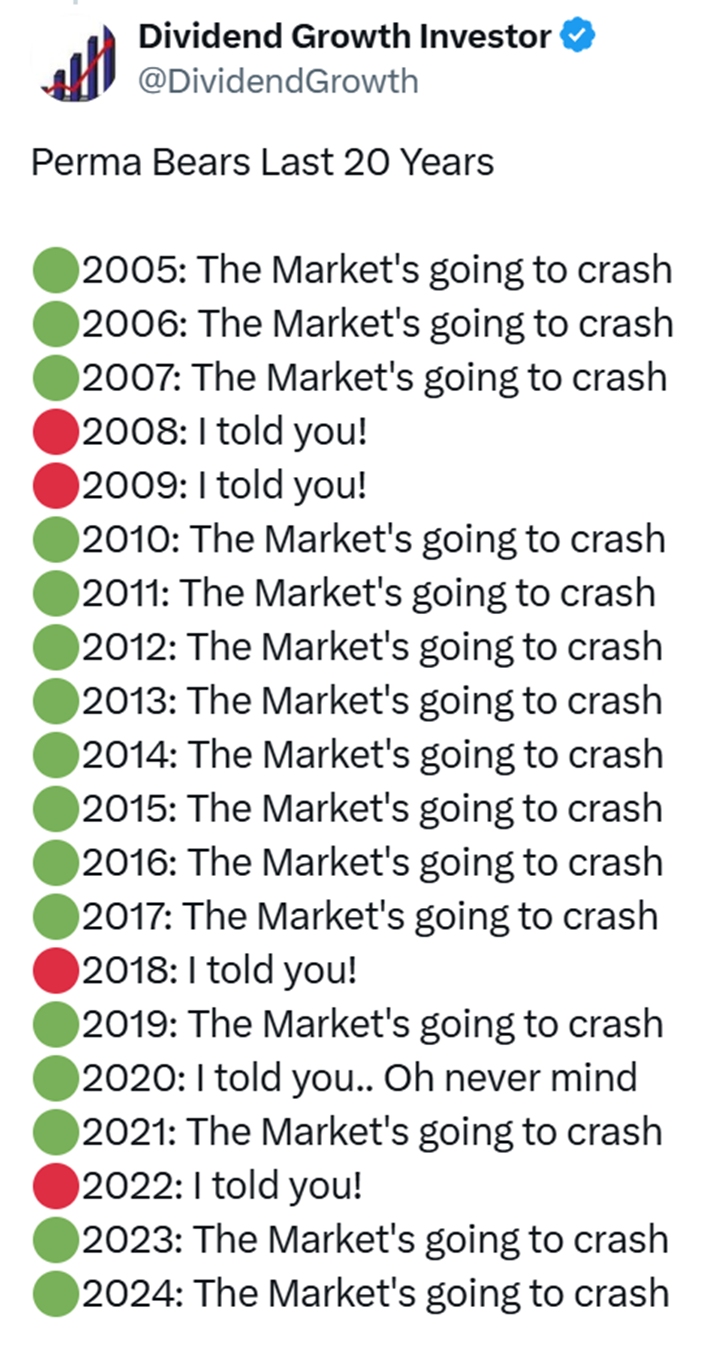Click the 2016 market crash text line
The image size is (709, 1350).
coord(373,863)
